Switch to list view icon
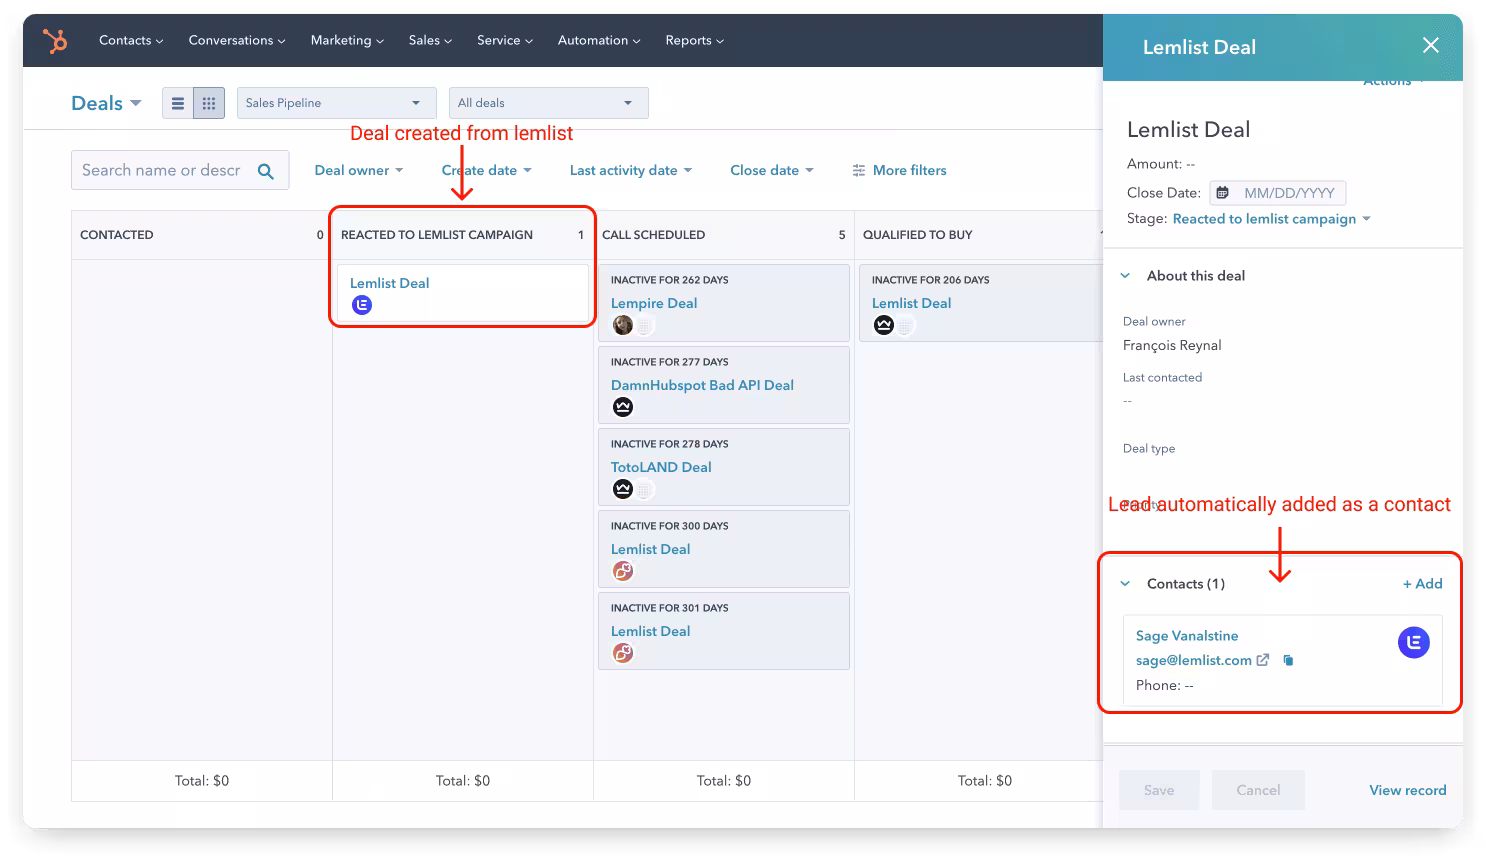Screen dimensions: 1486x860 (x=178, y=103)
